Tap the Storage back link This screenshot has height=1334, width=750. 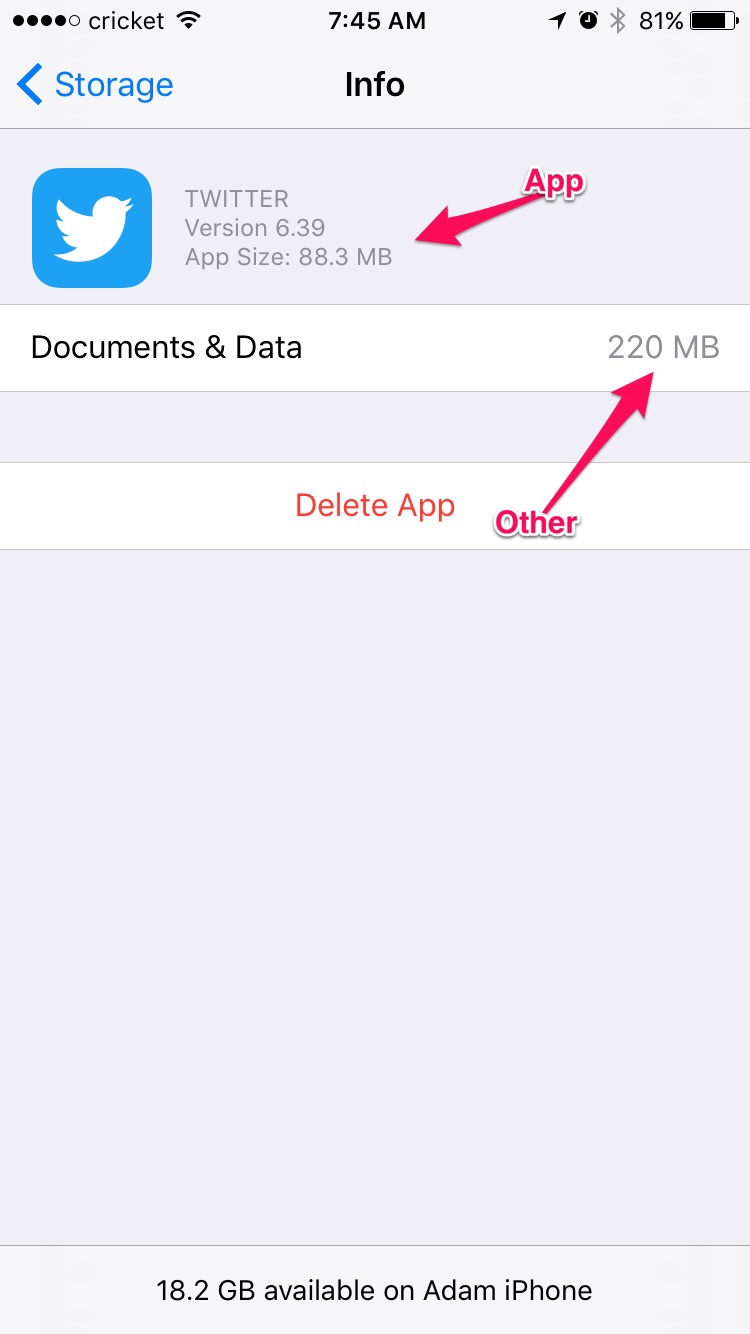(113, 85)
